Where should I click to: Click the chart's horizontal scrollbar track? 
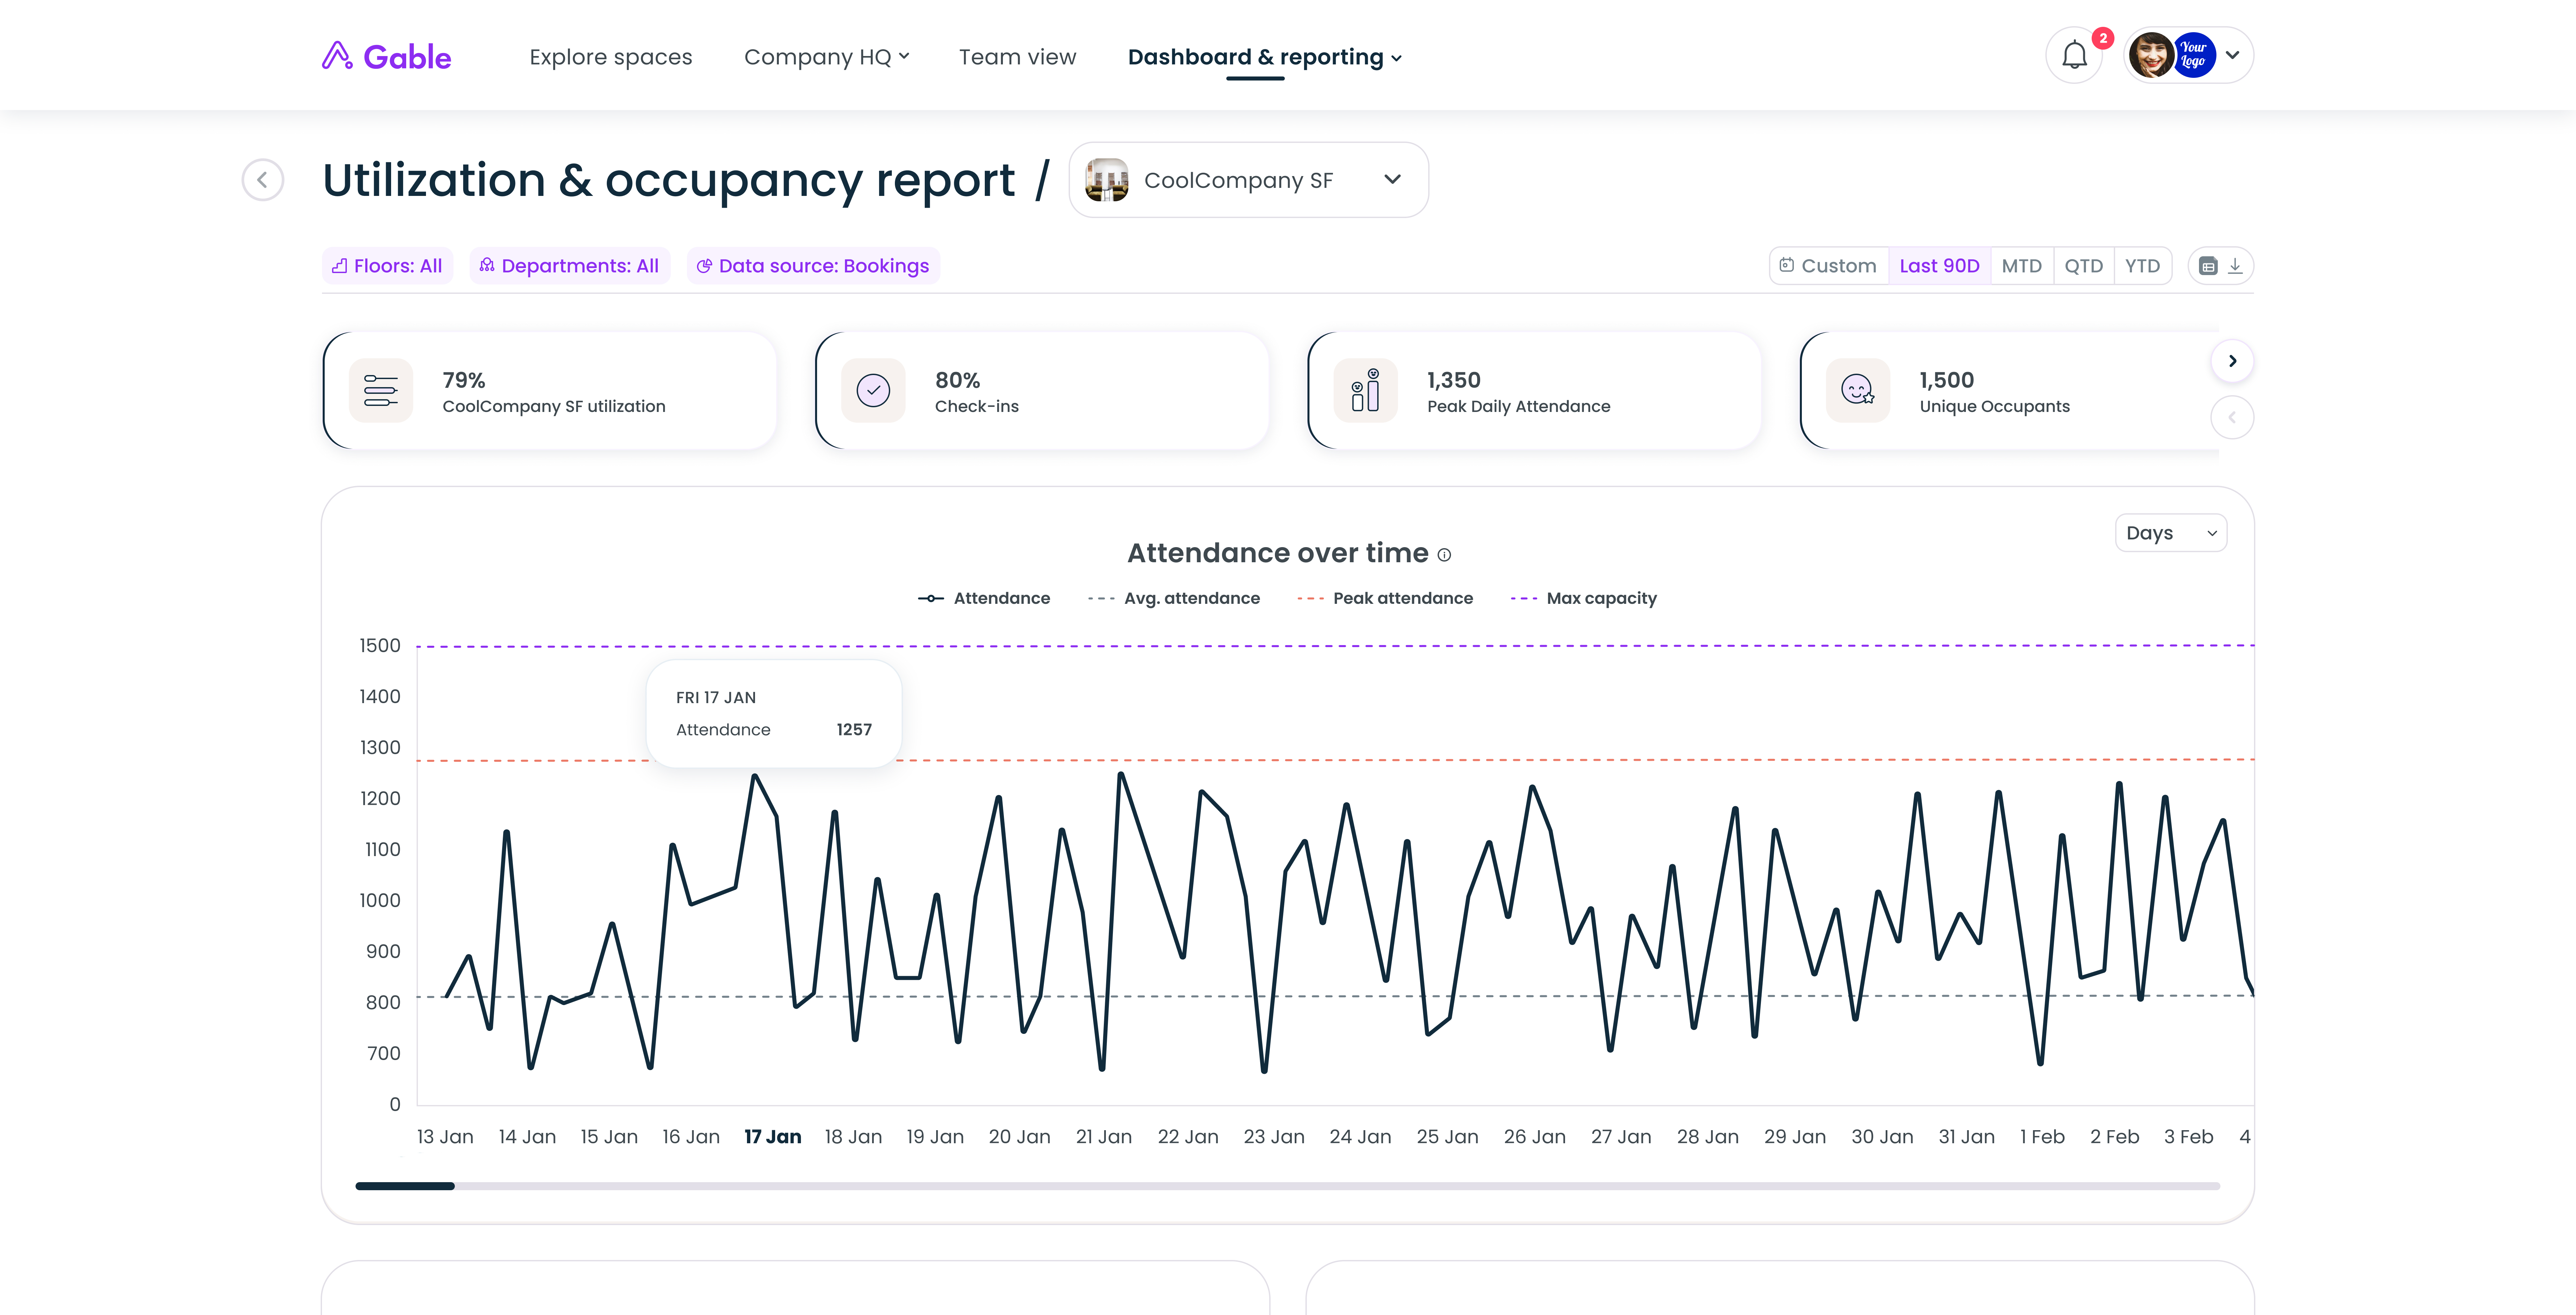click(1287, 1186)
